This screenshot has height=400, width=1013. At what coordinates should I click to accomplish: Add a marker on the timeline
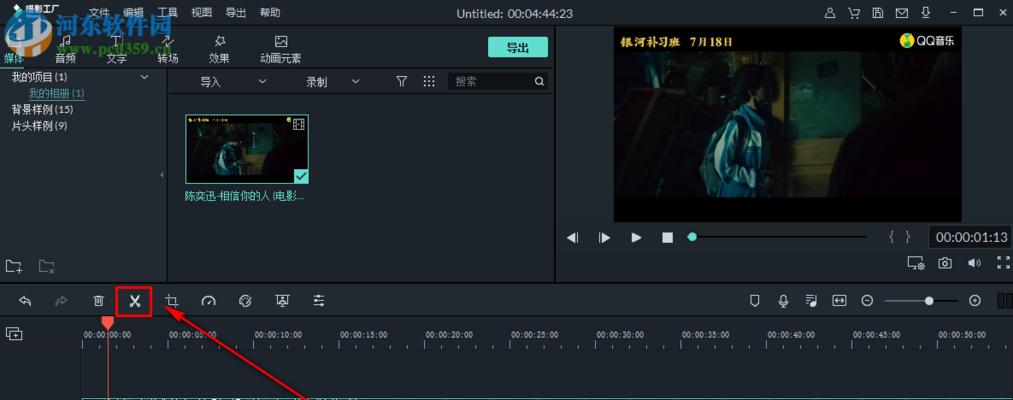[754, 300]
